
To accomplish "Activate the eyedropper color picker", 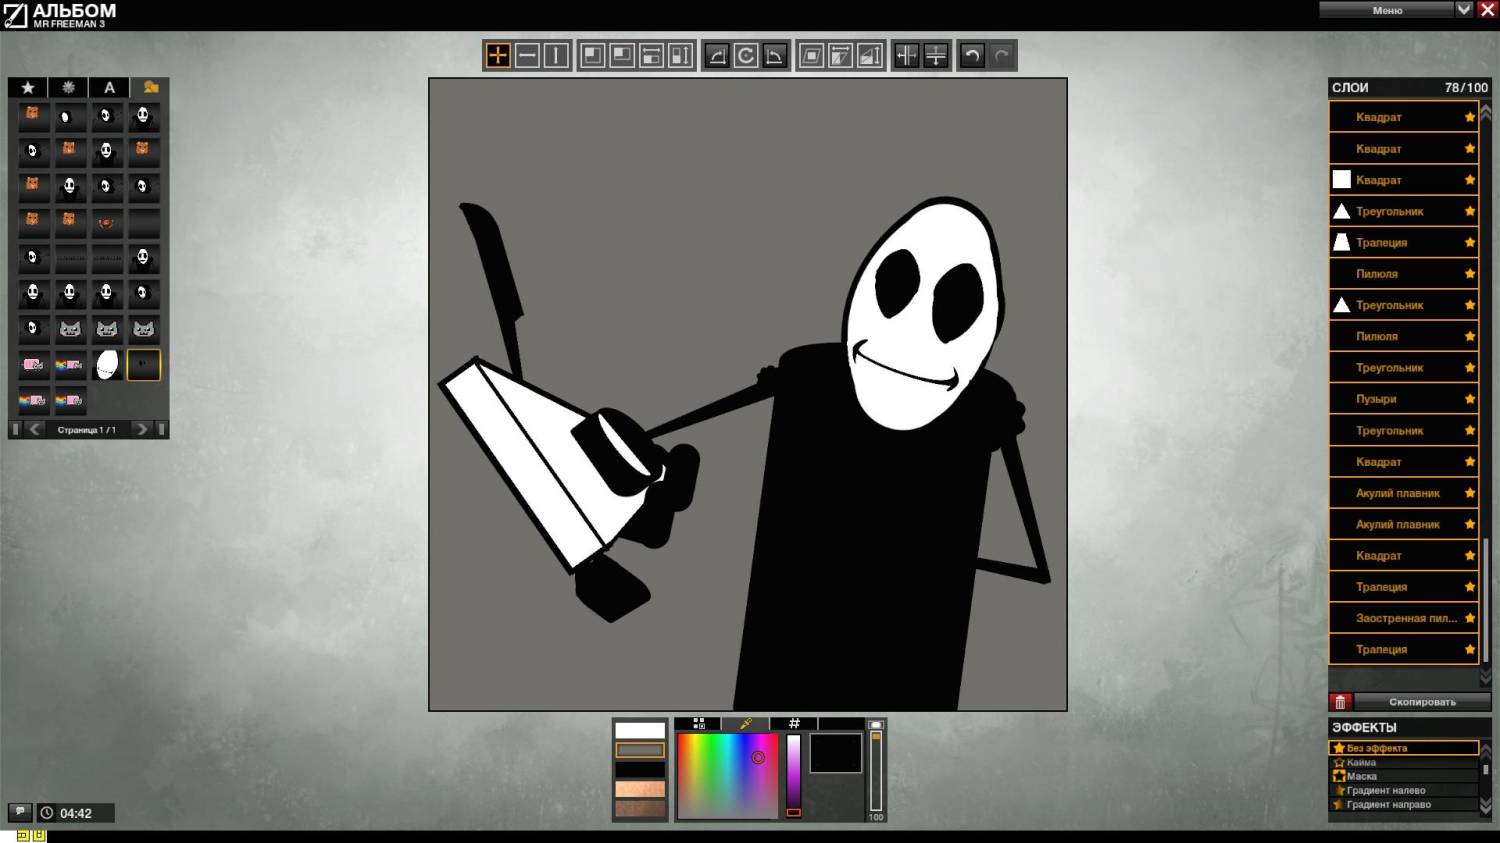I will (x=745, y=724).
